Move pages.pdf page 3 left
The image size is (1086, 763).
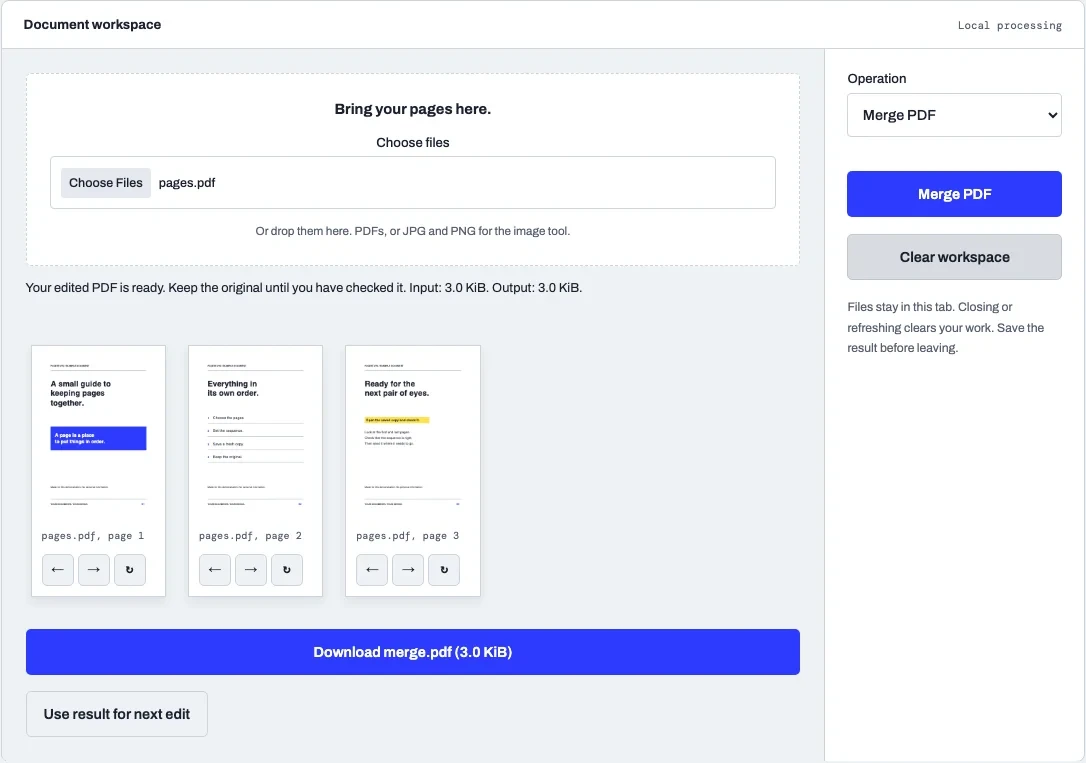372,570
